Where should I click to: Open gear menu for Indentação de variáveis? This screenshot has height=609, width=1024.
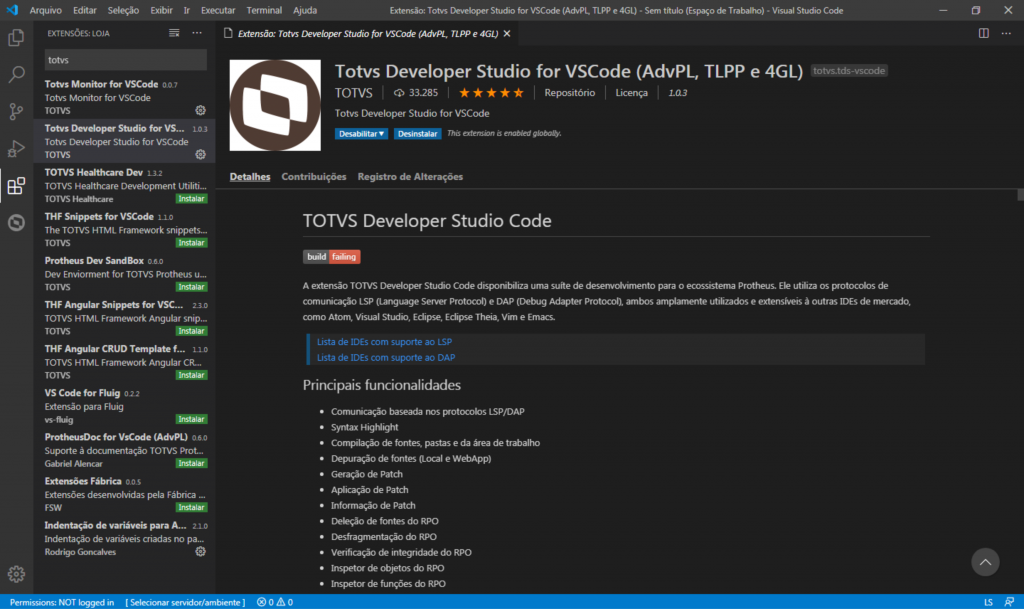click(200, 552)
